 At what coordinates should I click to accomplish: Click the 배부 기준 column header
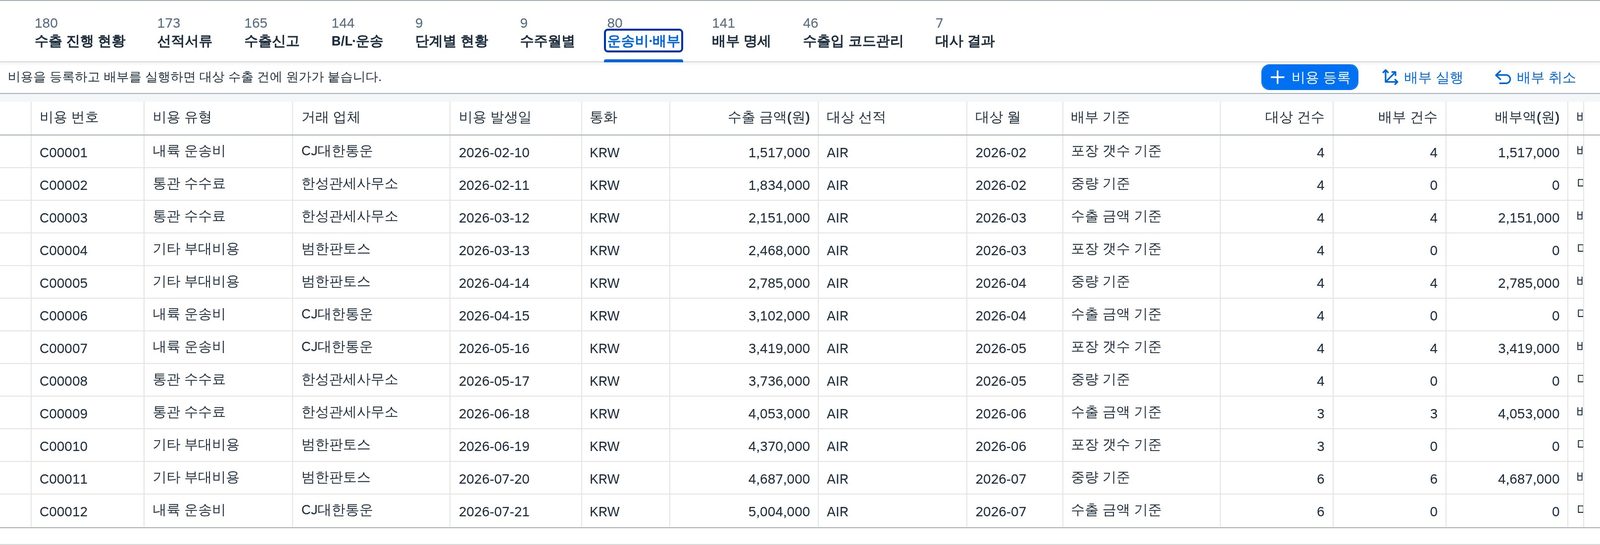[x=1141, y=117]
